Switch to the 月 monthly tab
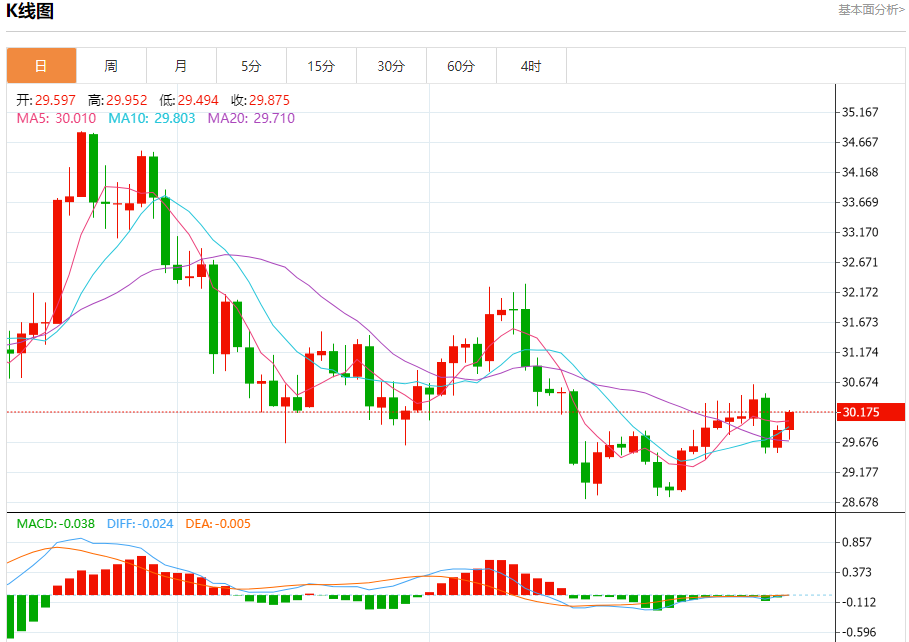 pyautogui.click(x=181, y=66)
